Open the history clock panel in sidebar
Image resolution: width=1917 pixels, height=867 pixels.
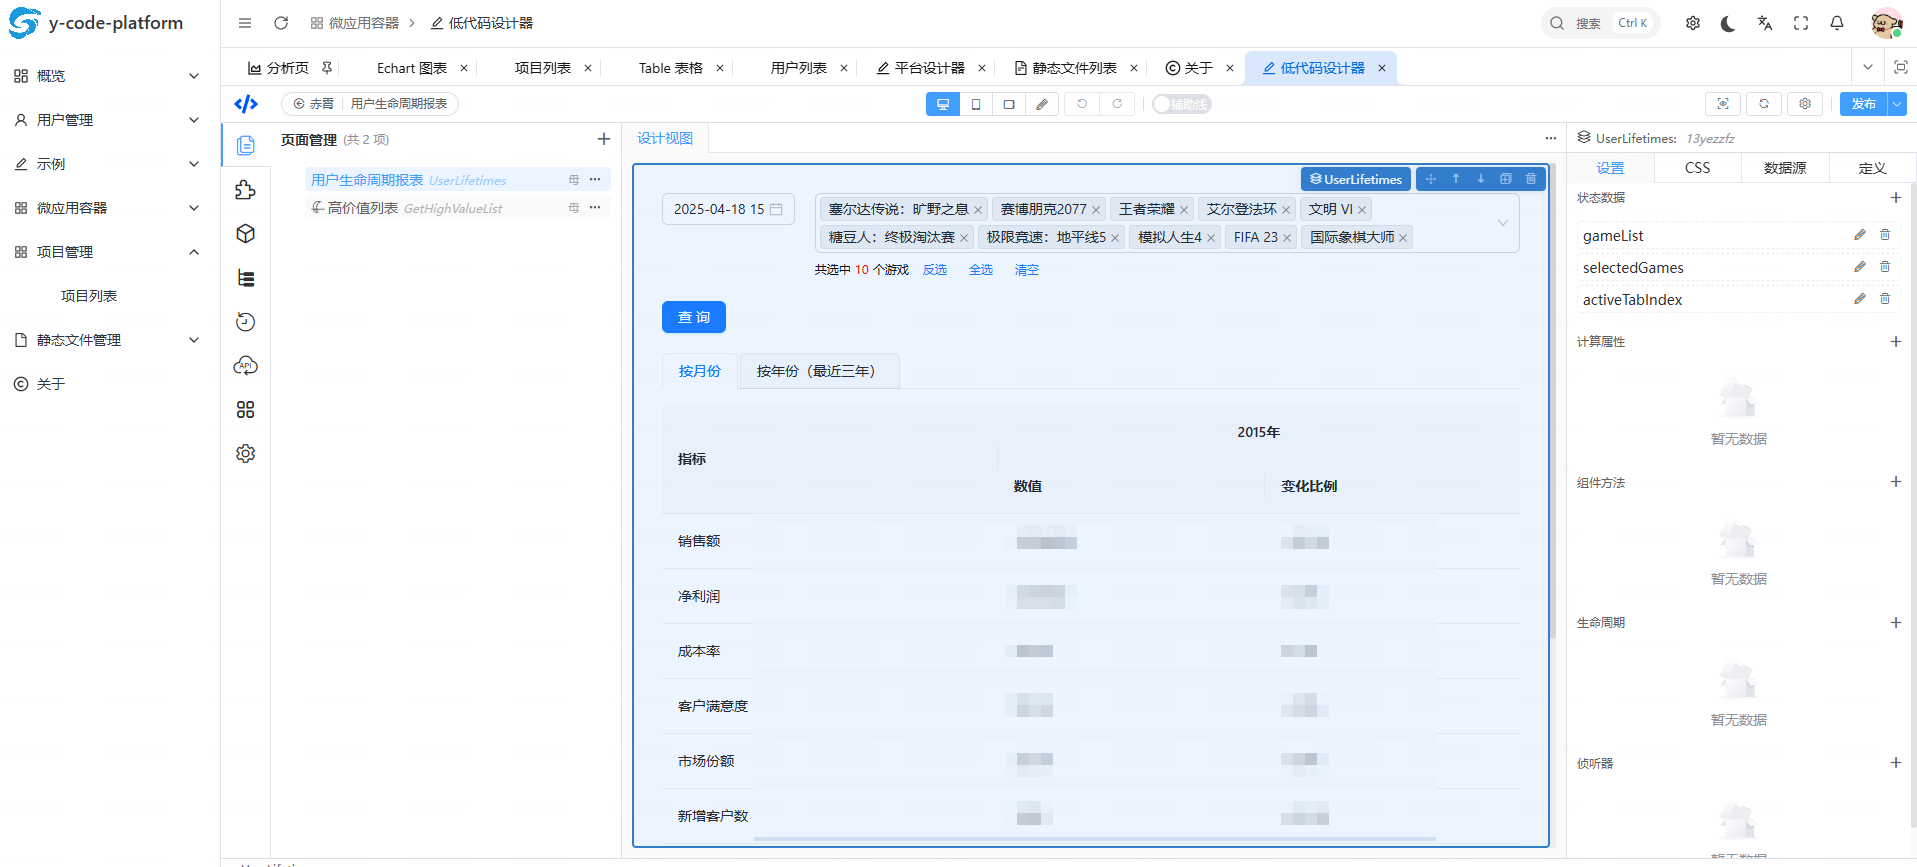click(245, 322)
